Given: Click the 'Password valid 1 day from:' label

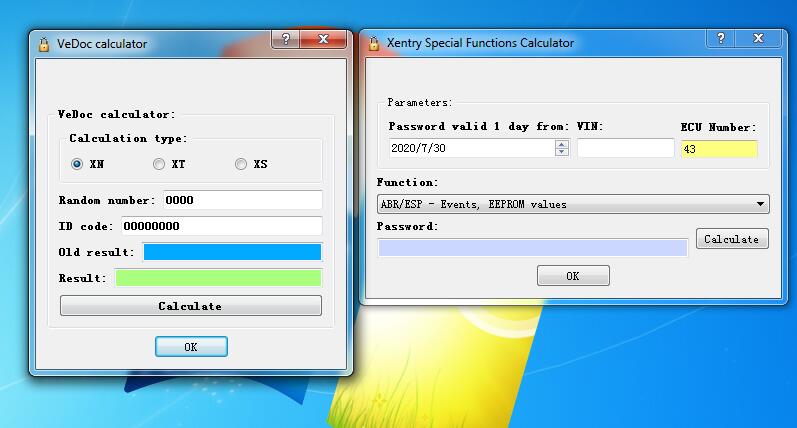Looking at the screenshot, I should [x=478, y=126].
